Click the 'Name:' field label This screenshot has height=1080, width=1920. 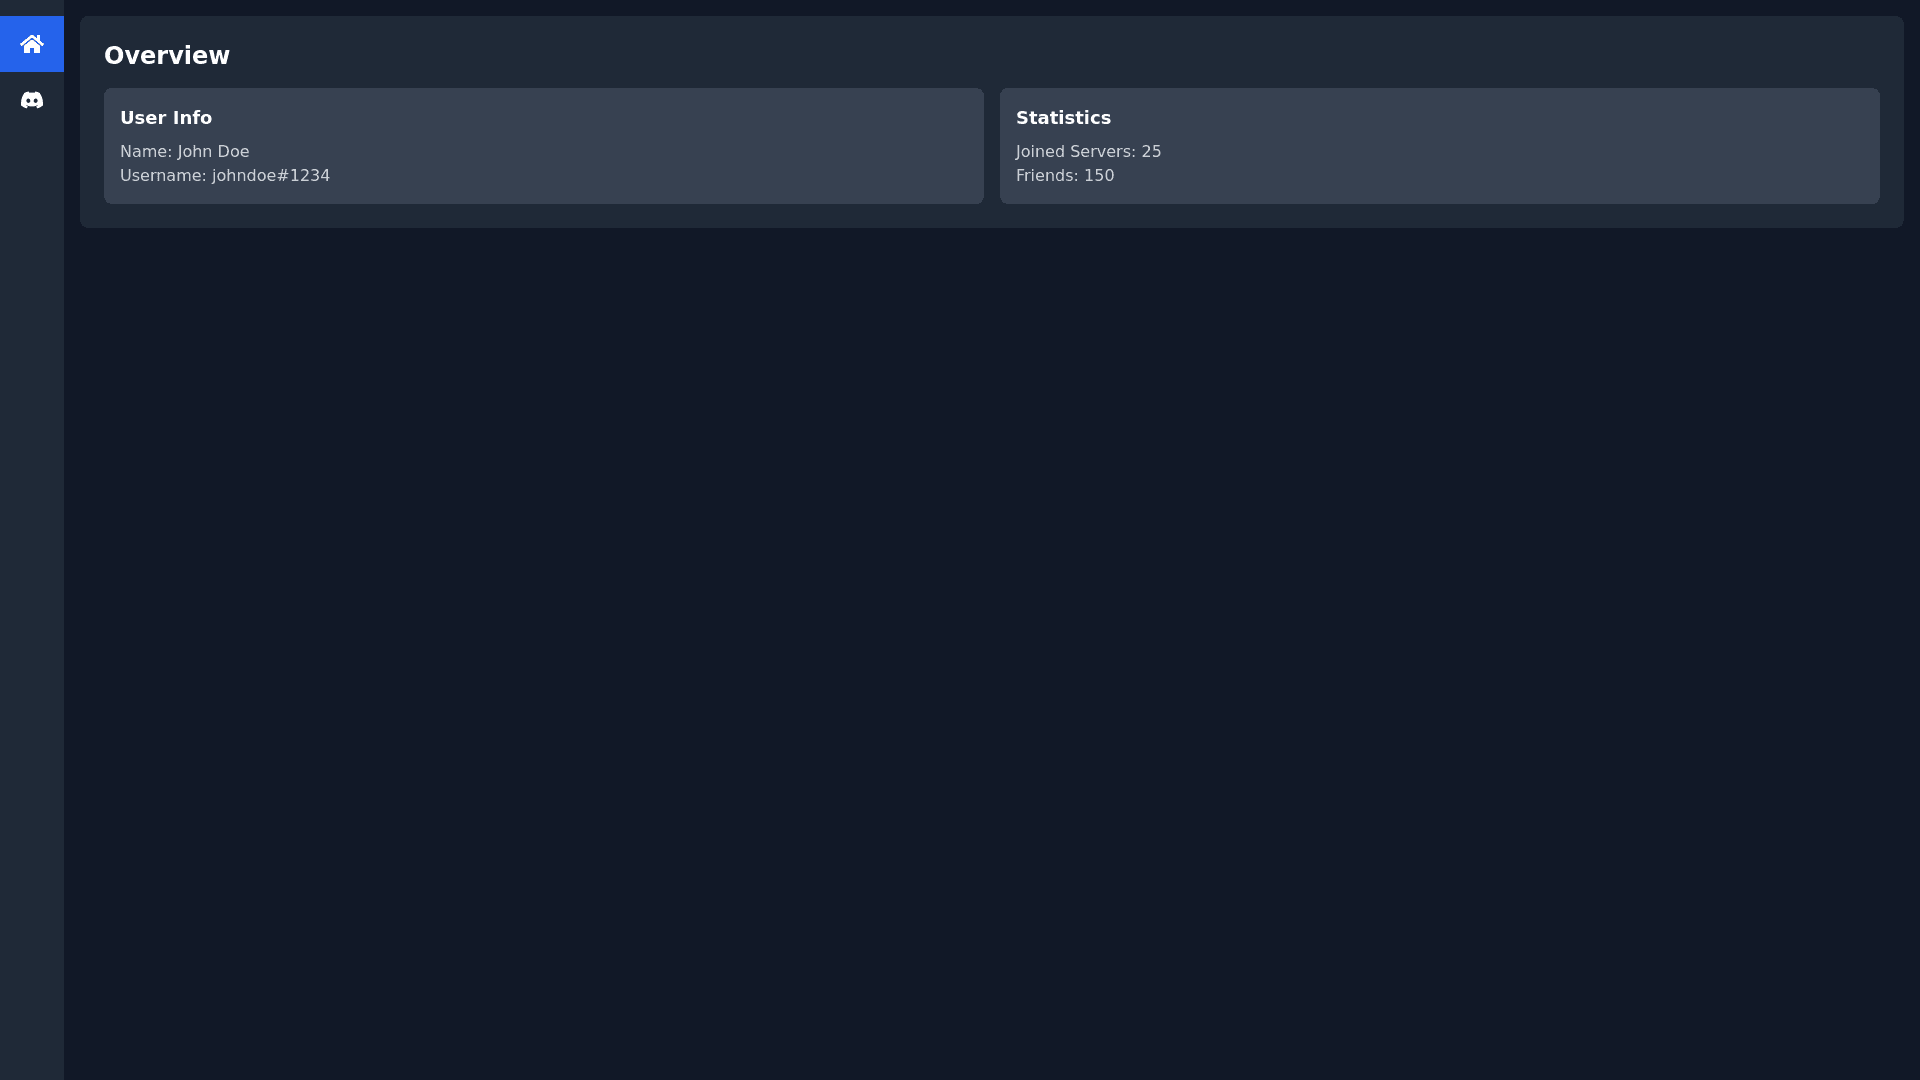[146, 152]
